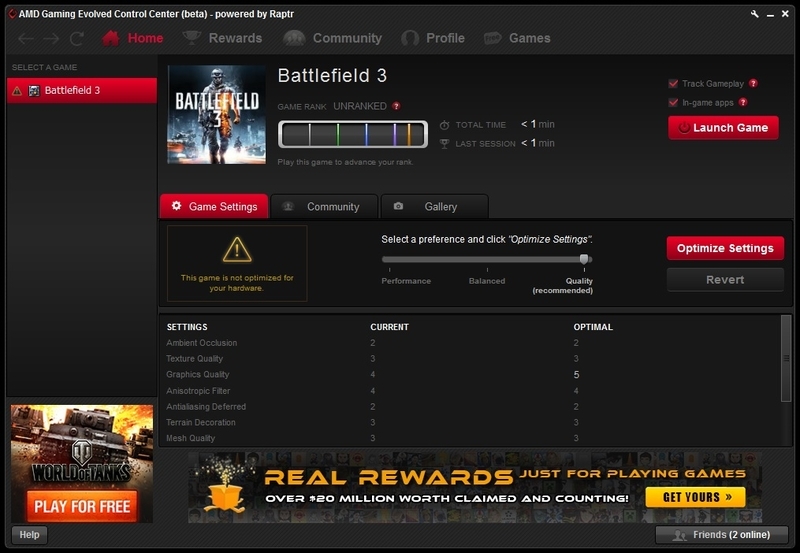The image size is (800, 553).
Task: Click the game rank progress bar
Action: (x=353, y=134)
